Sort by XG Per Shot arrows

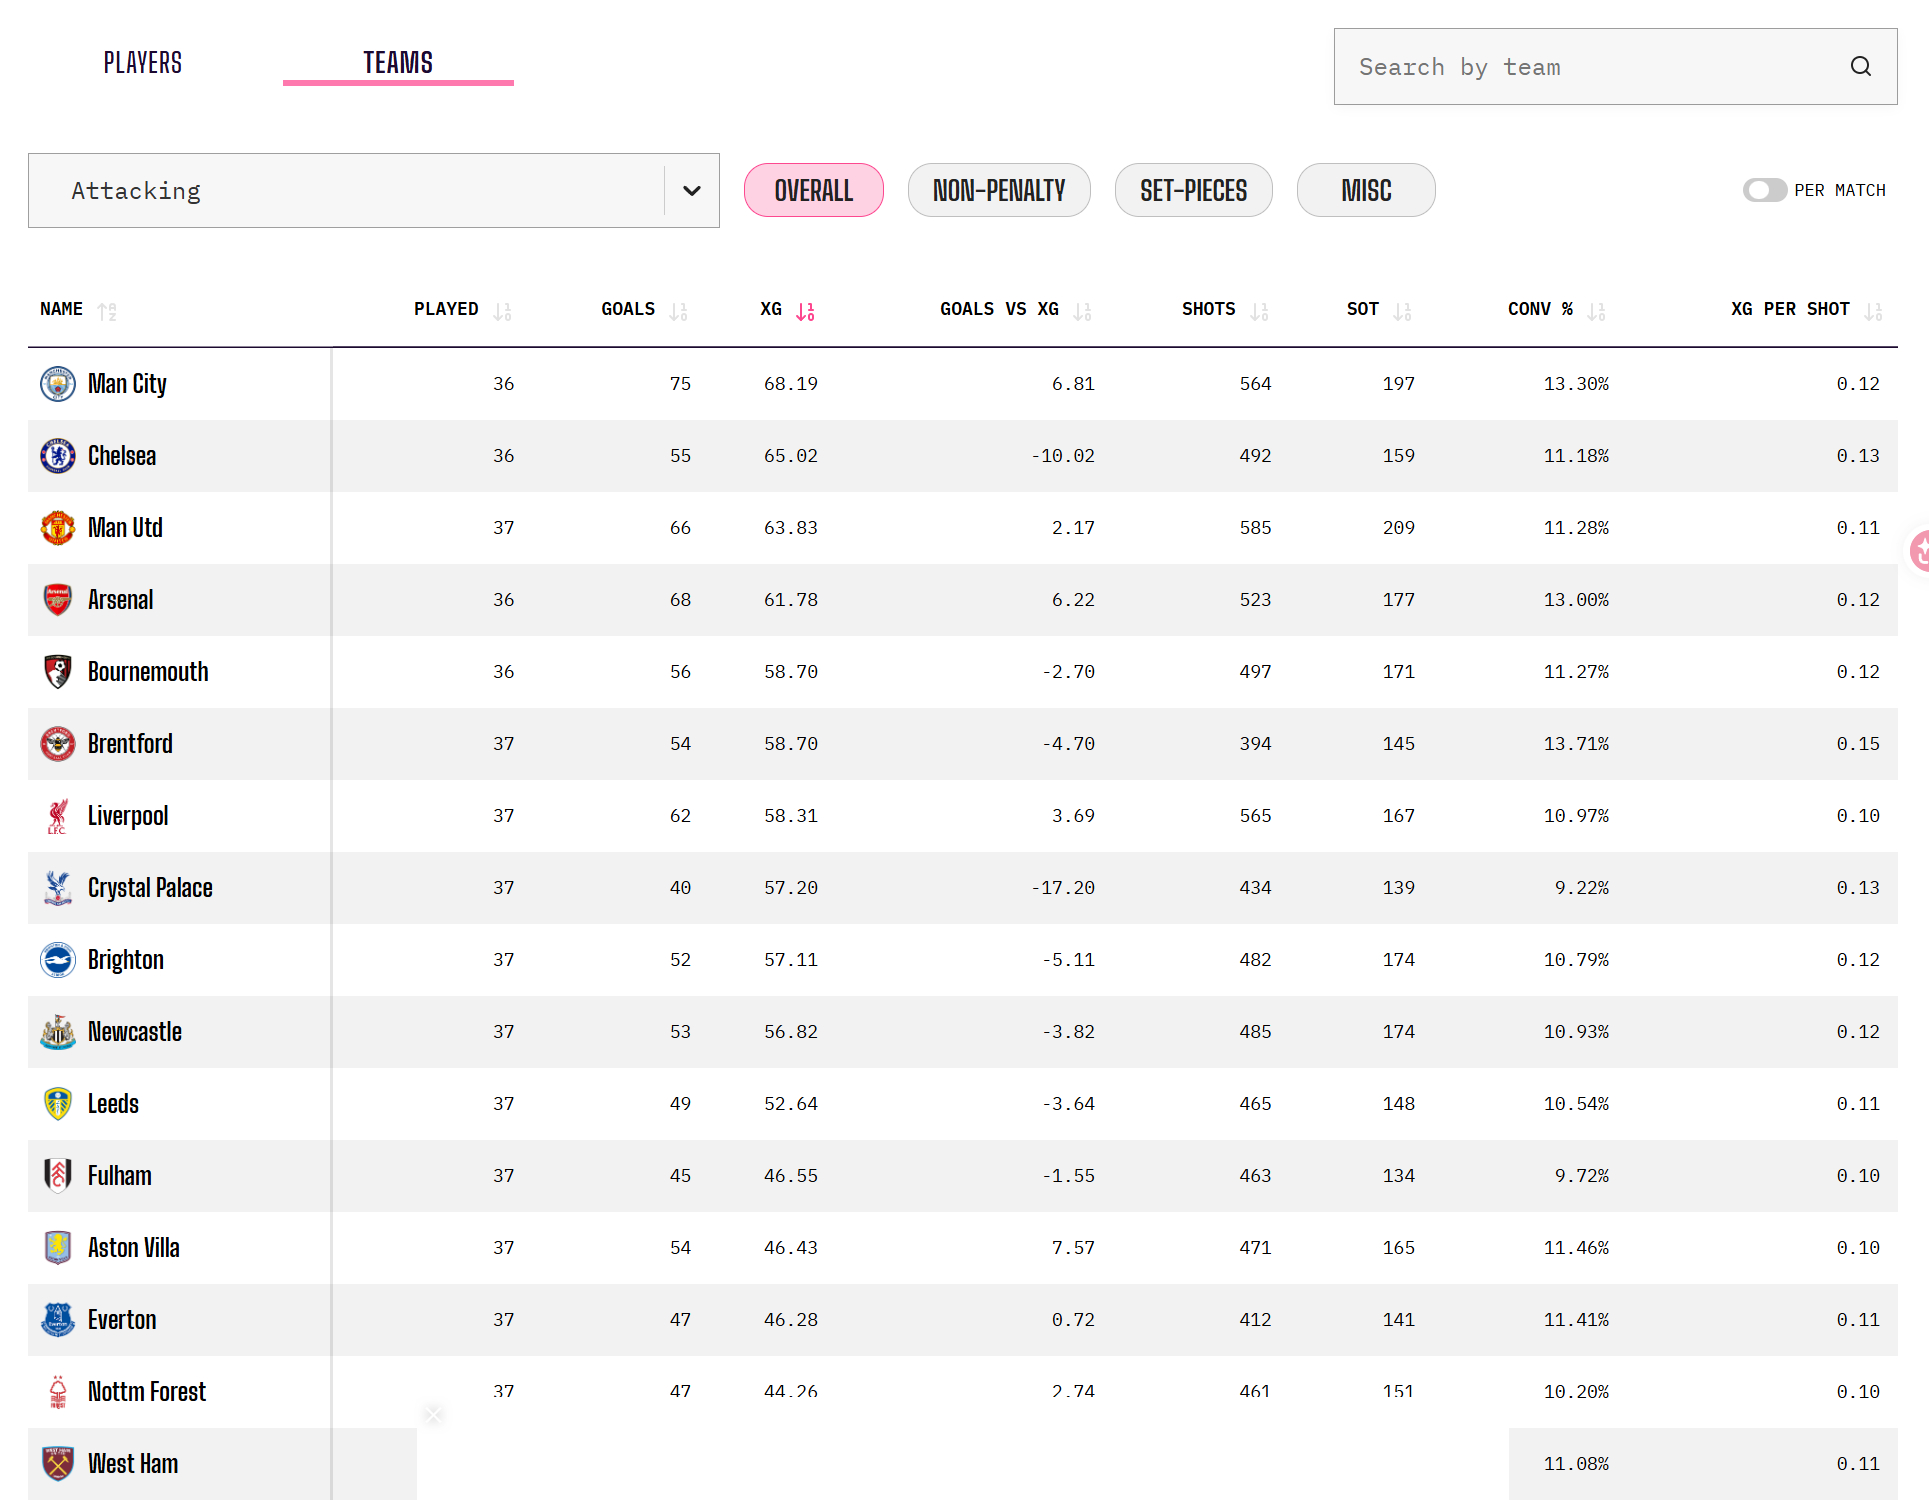tap(1873, 311)
